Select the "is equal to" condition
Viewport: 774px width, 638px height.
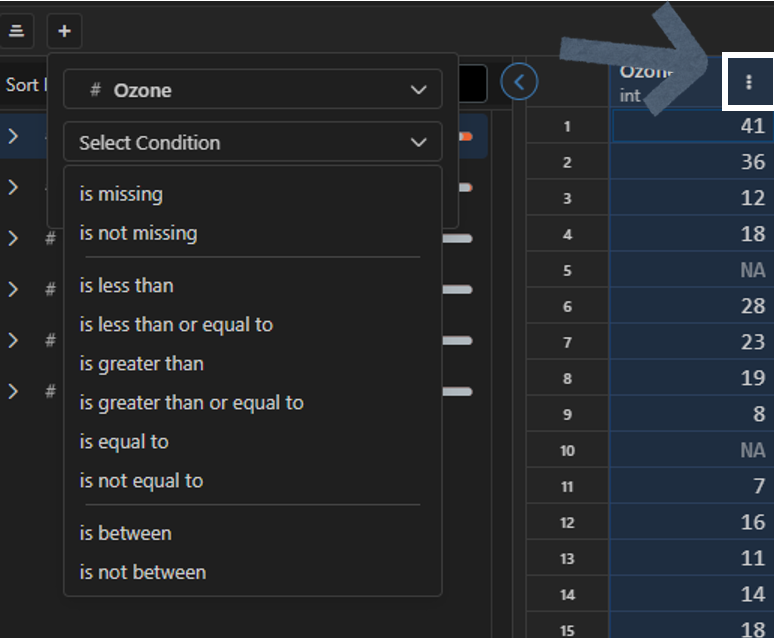pyautogui.click(x=124, y=441)
